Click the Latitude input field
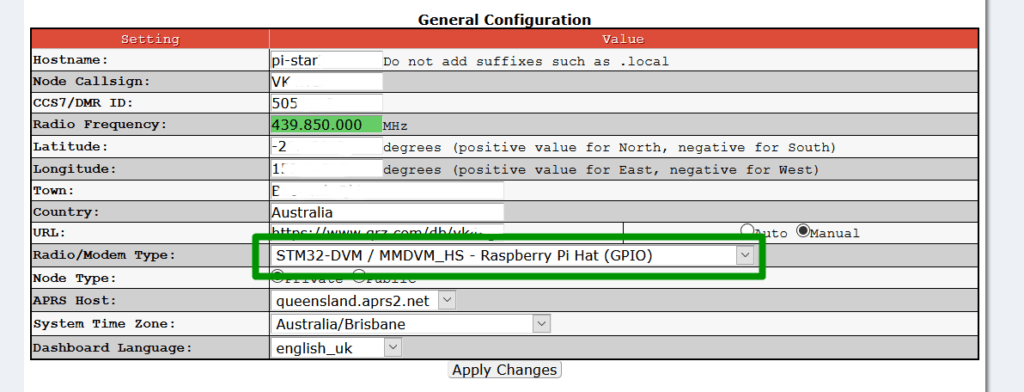 coord(327,146)
